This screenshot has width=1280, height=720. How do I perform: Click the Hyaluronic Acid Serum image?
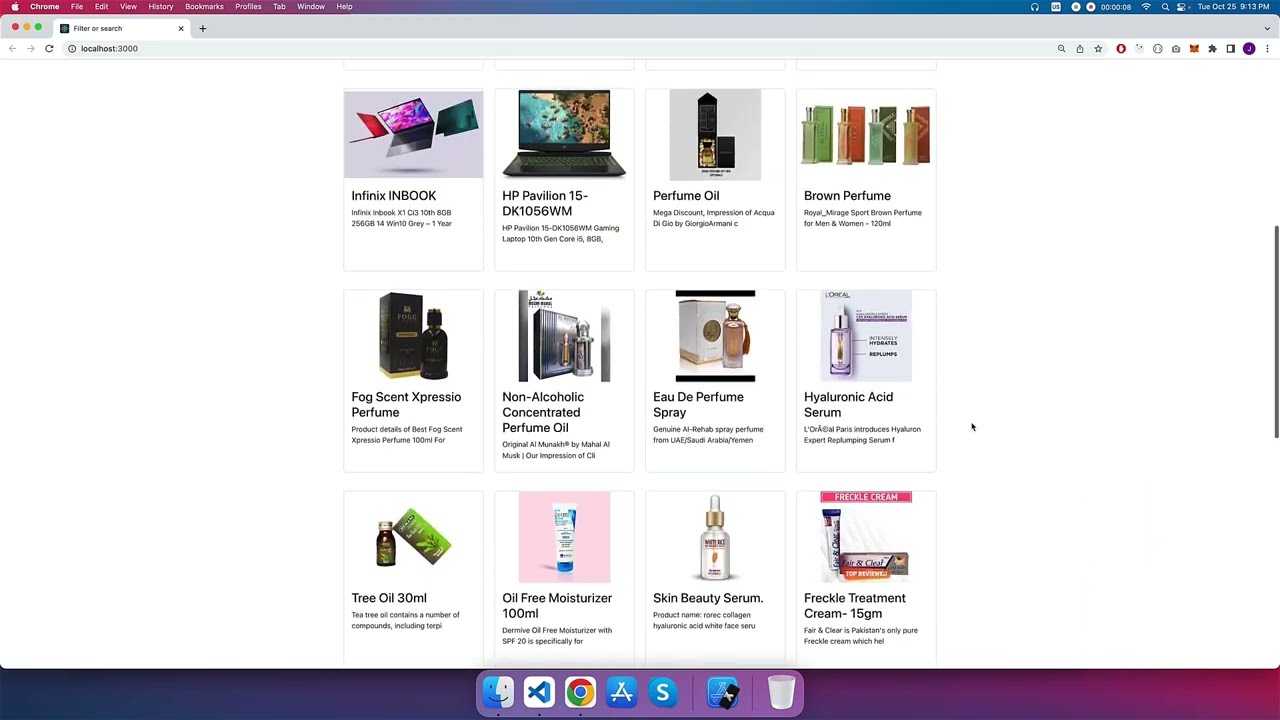tap(866, 336)
